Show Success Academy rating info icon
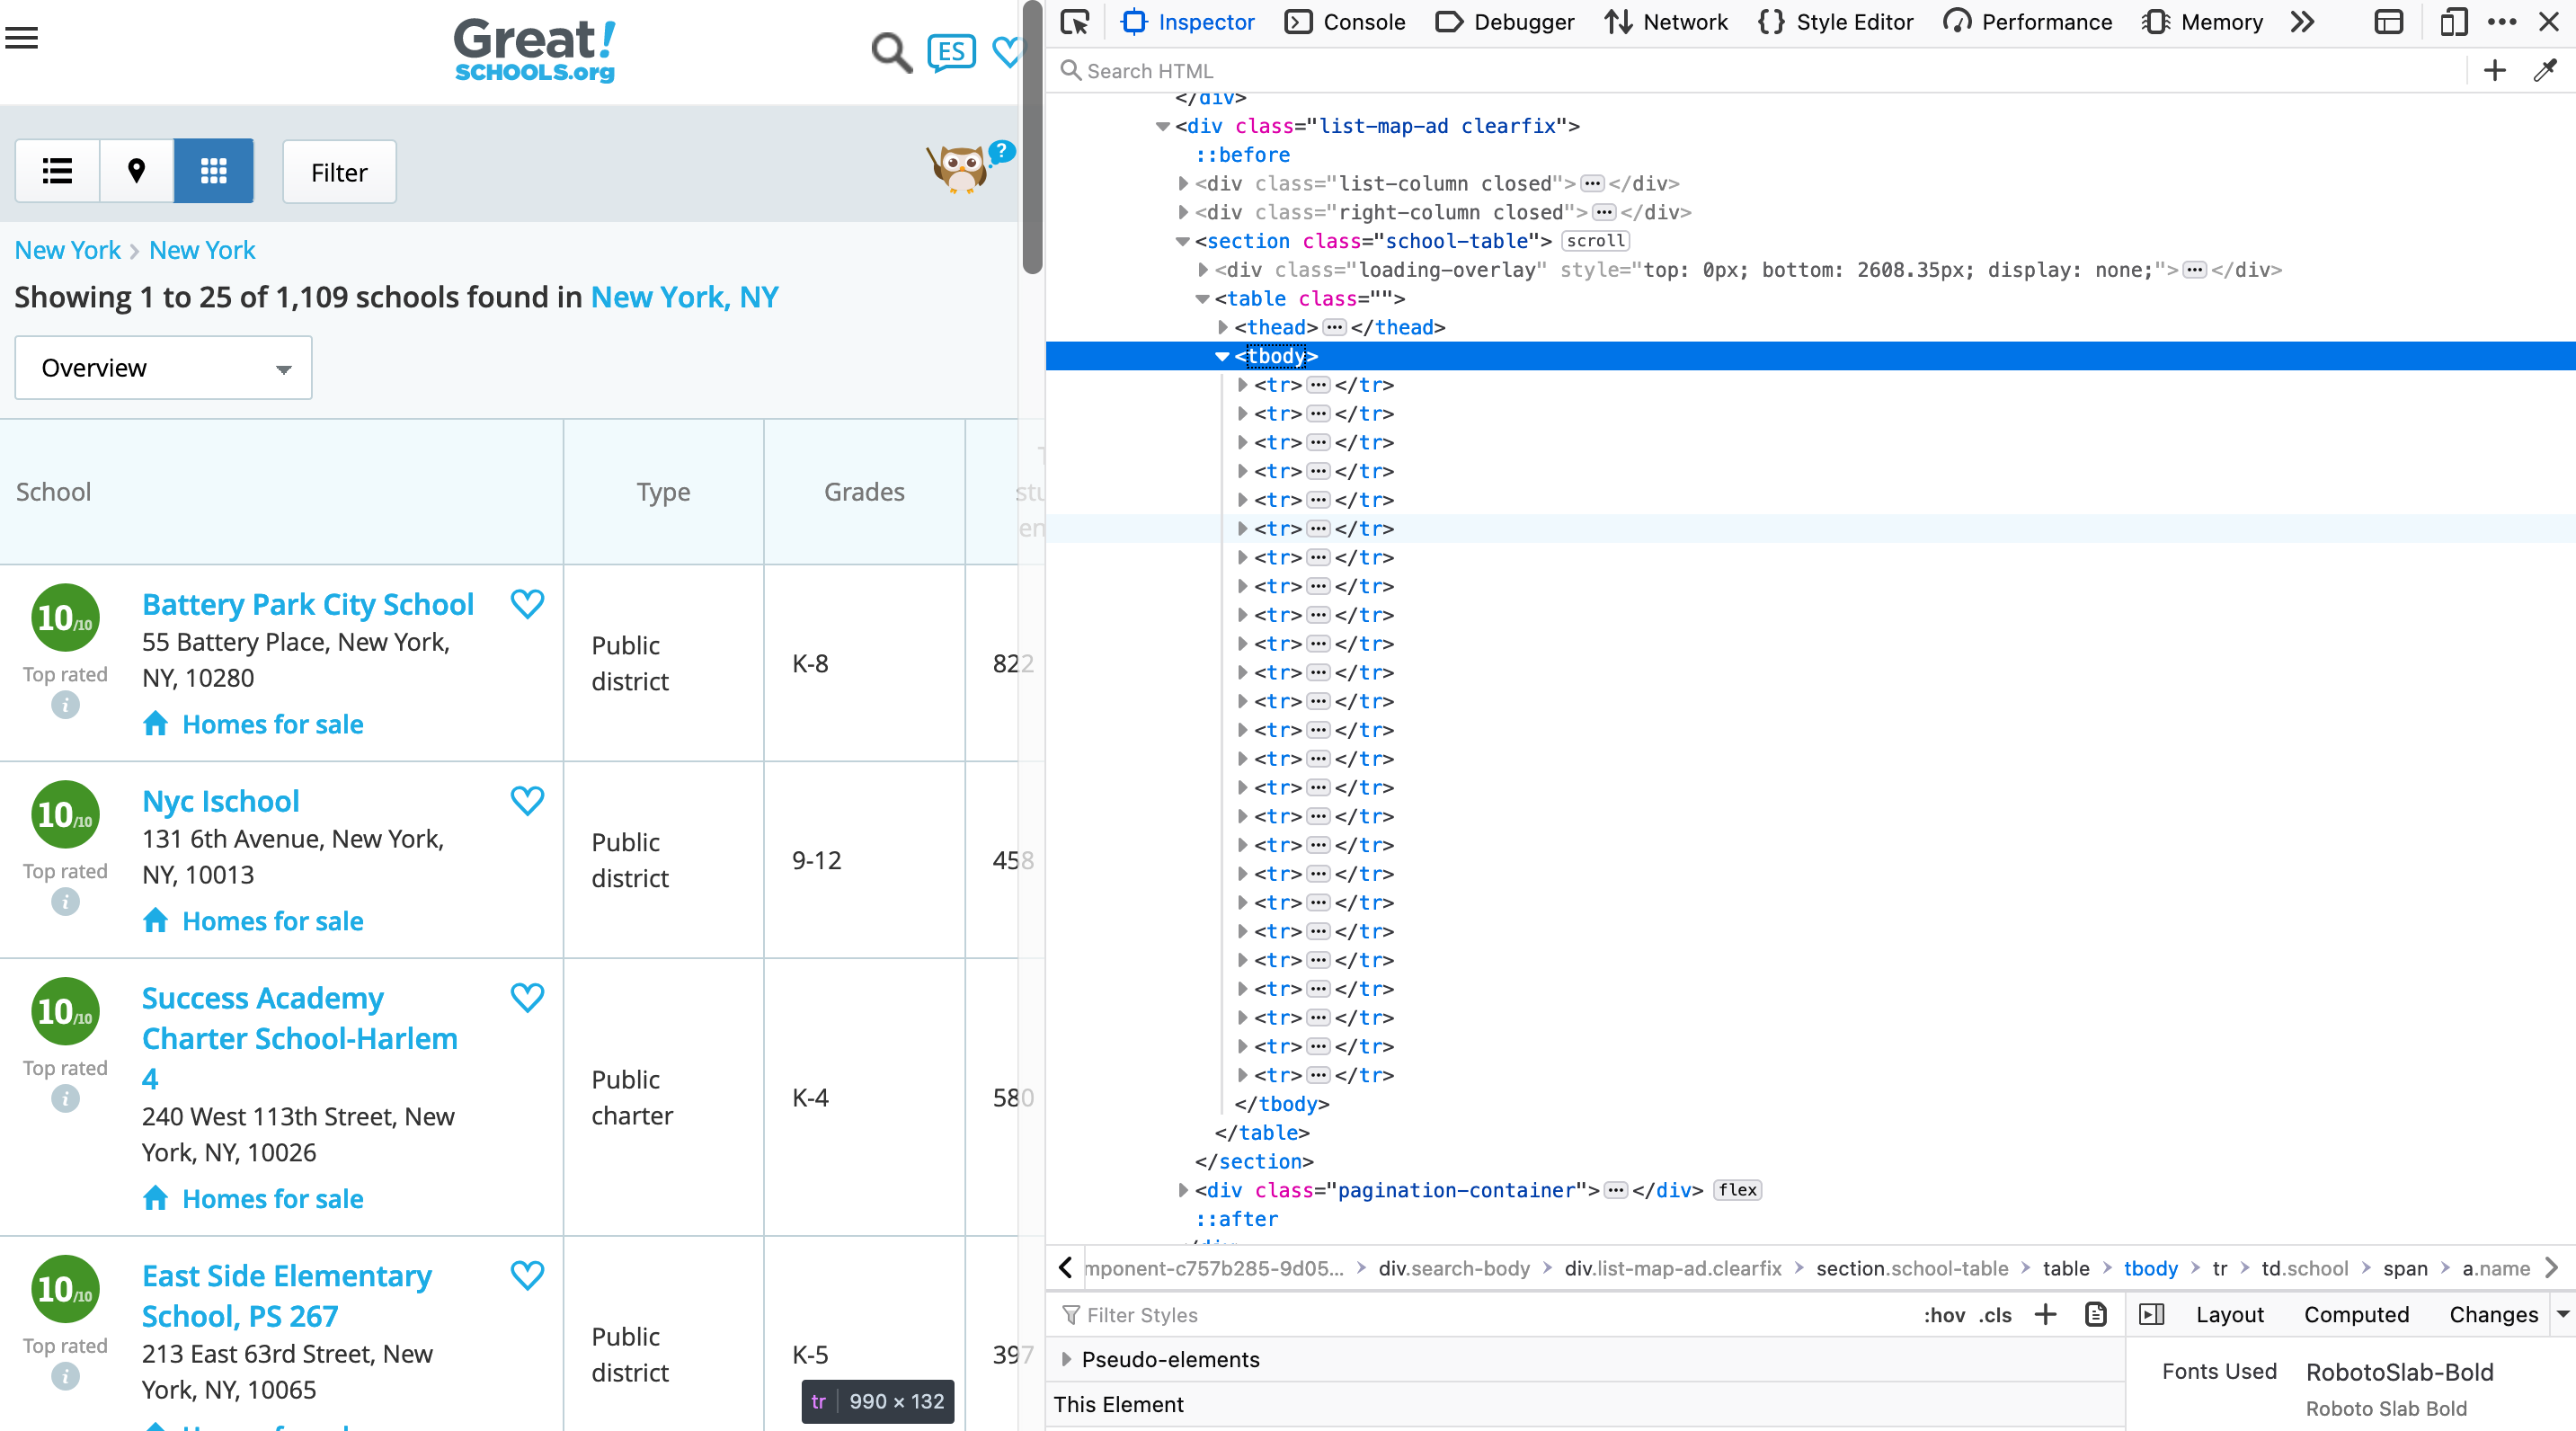The width and height of the screenshot is (2576, 1431). pyautogui.click(x=65, y=1100)
